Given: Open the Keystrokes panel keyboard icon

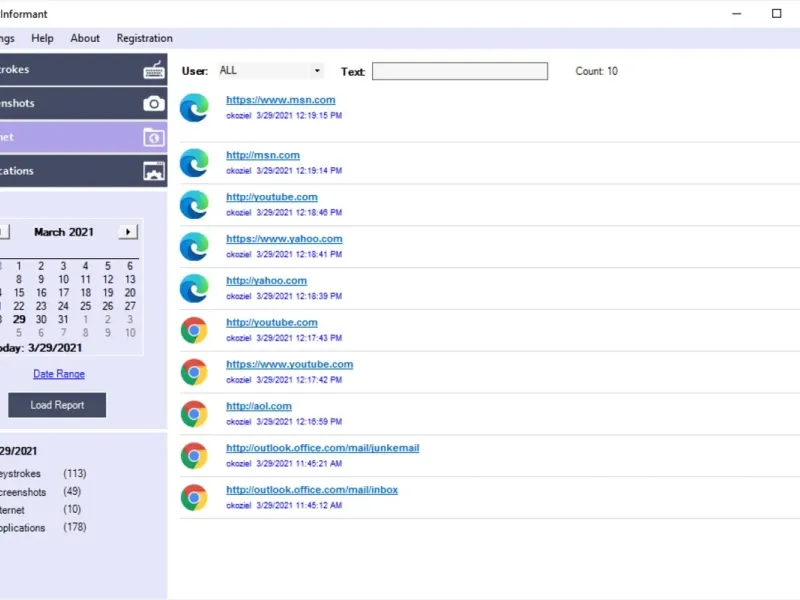Looking at the screenshot, I should pyautogui.click(x=154, y=70).
